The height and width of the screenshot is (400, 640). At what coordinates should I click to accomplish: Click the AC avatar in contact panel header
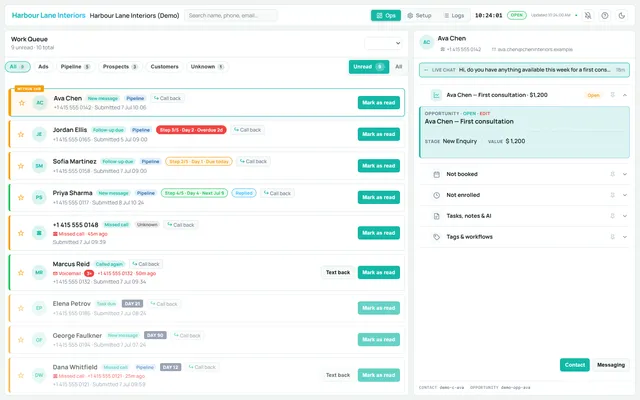coord(427,42)
